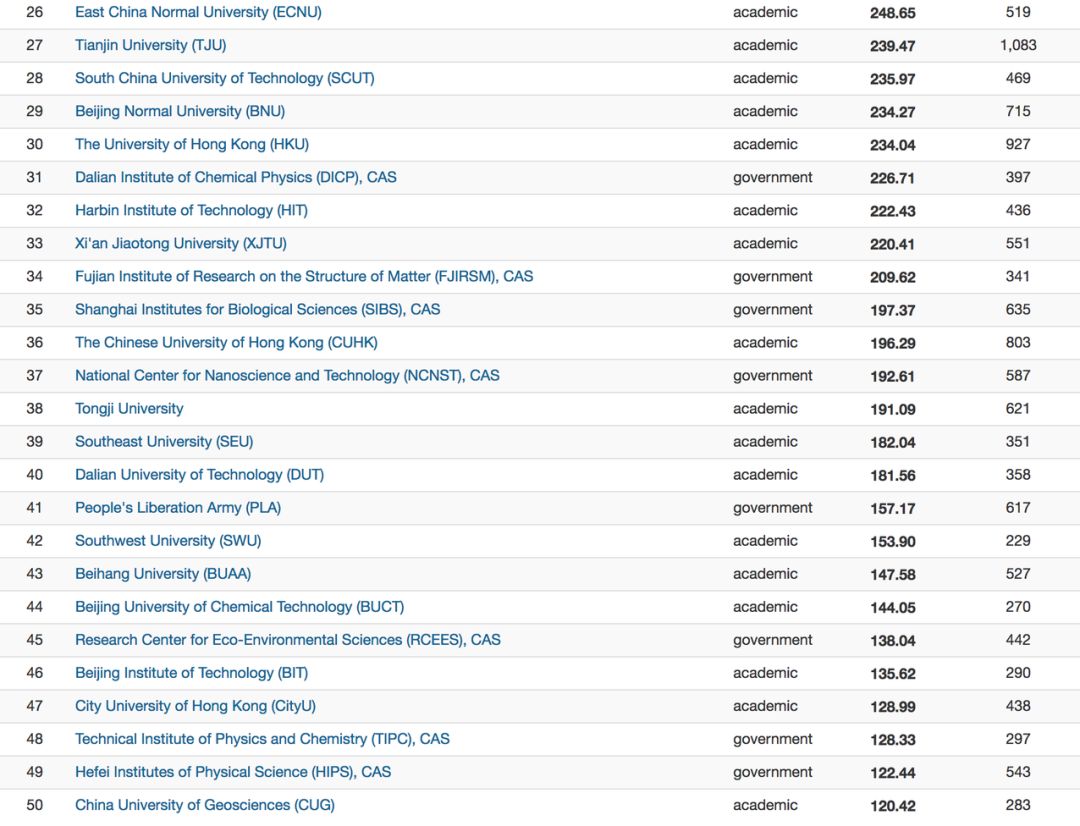
Task: Select rank number 26 for ECNU
Action: [34, 12]
